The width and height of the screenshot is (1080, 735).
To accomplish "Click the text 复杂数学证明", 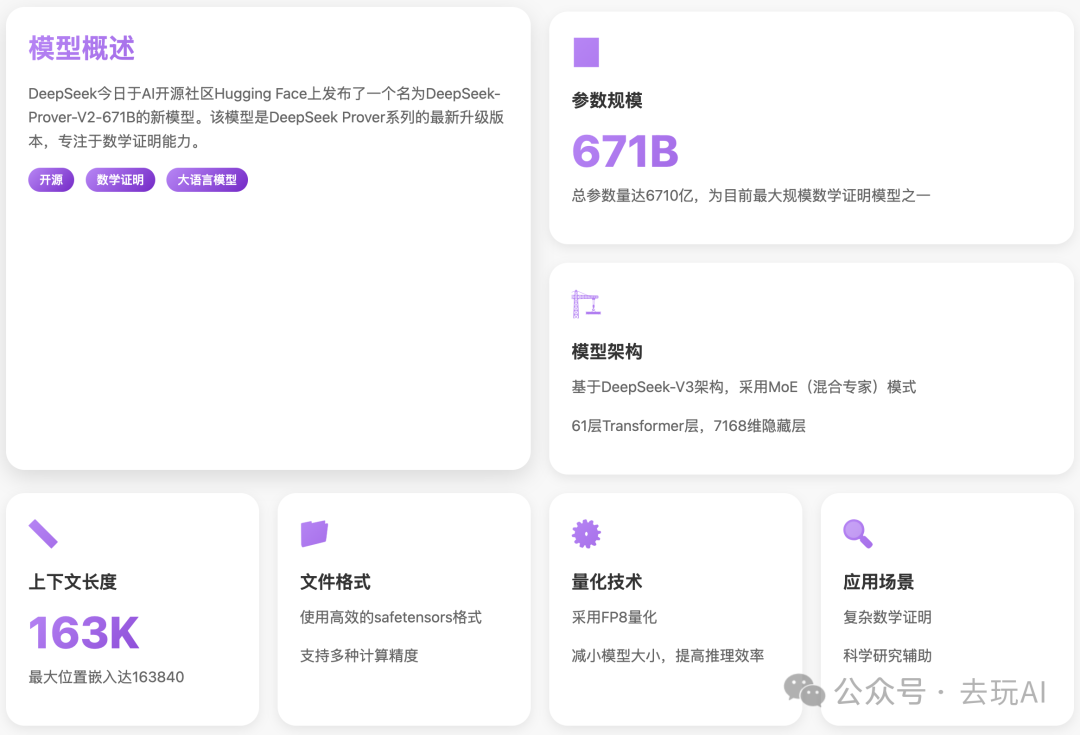I will coord(887,617).
